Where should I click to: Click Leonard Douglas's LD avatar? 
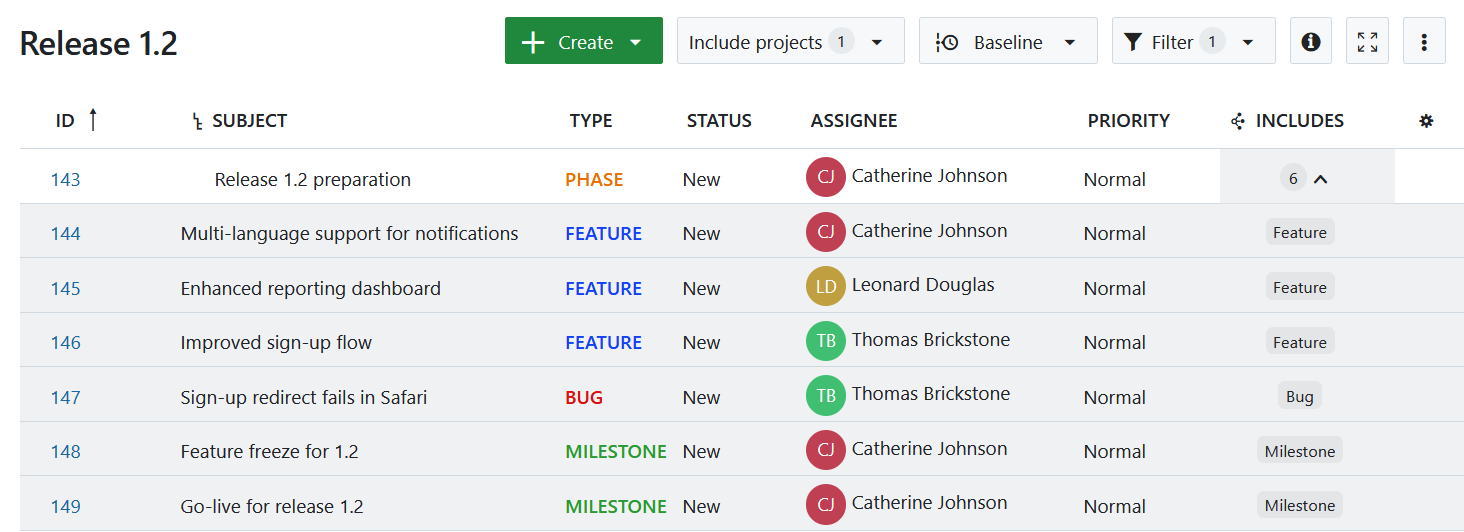(x=825, y=287)
